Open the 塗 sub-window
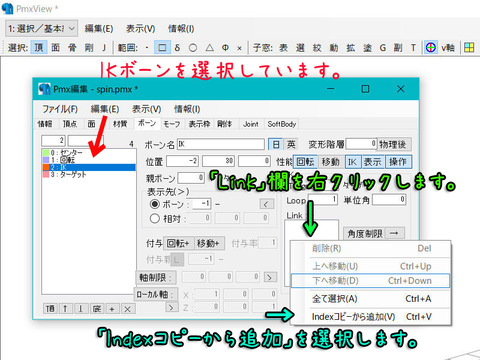Image resolution: width=480 pixels, height=360 pixels. [x=367, y=48]
